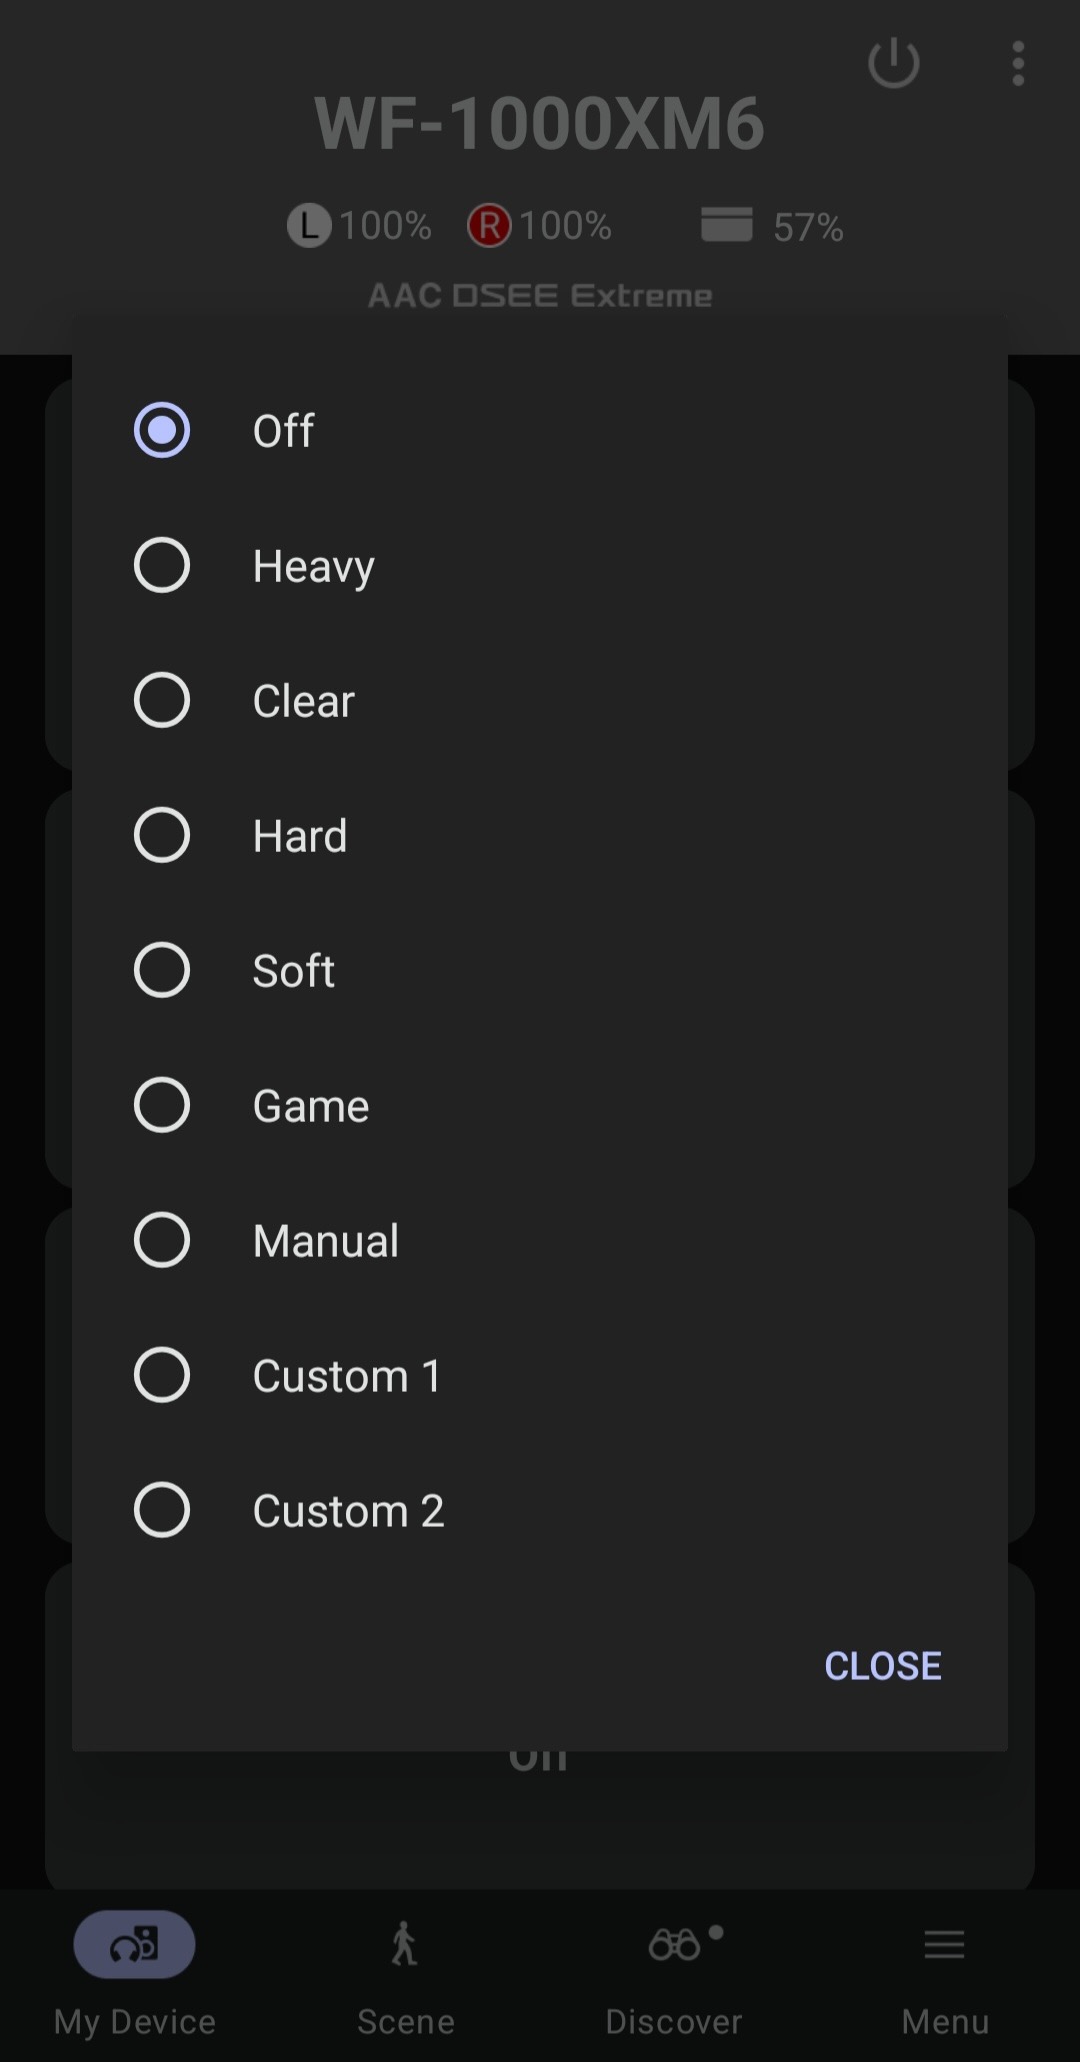Tap the right earbud battery icon
The image size is (1080, 2062).
coord(489,225)
